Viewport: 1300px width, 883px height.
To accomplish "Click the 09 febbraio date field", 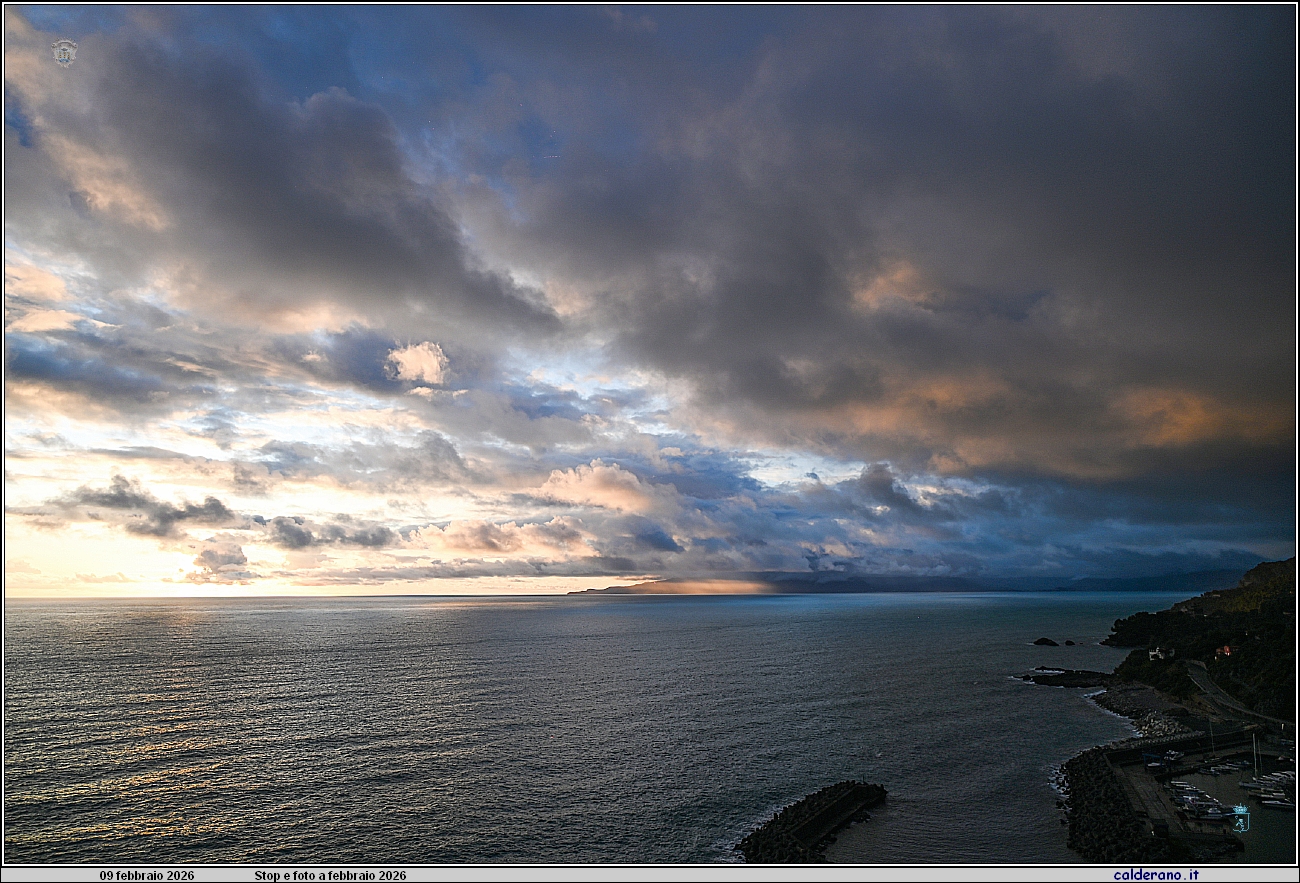I will 146,874.
